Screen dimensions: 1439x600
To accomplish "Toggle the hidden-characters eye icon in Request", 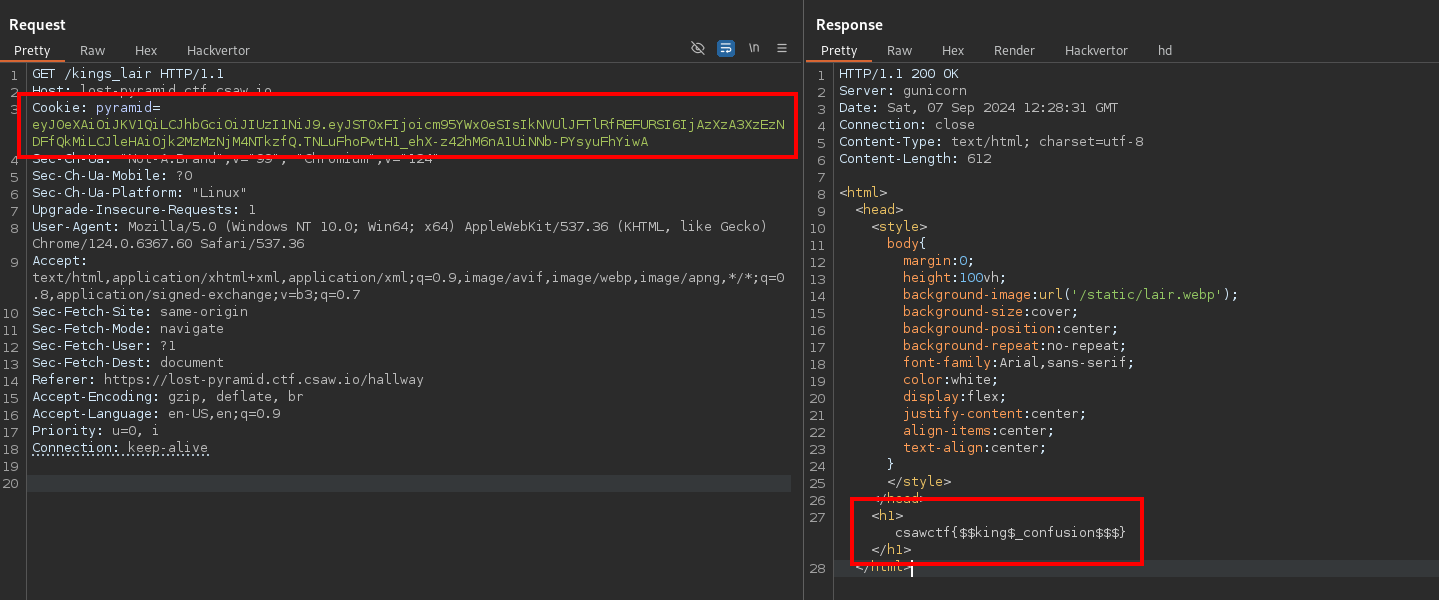I will coord(698,48).
